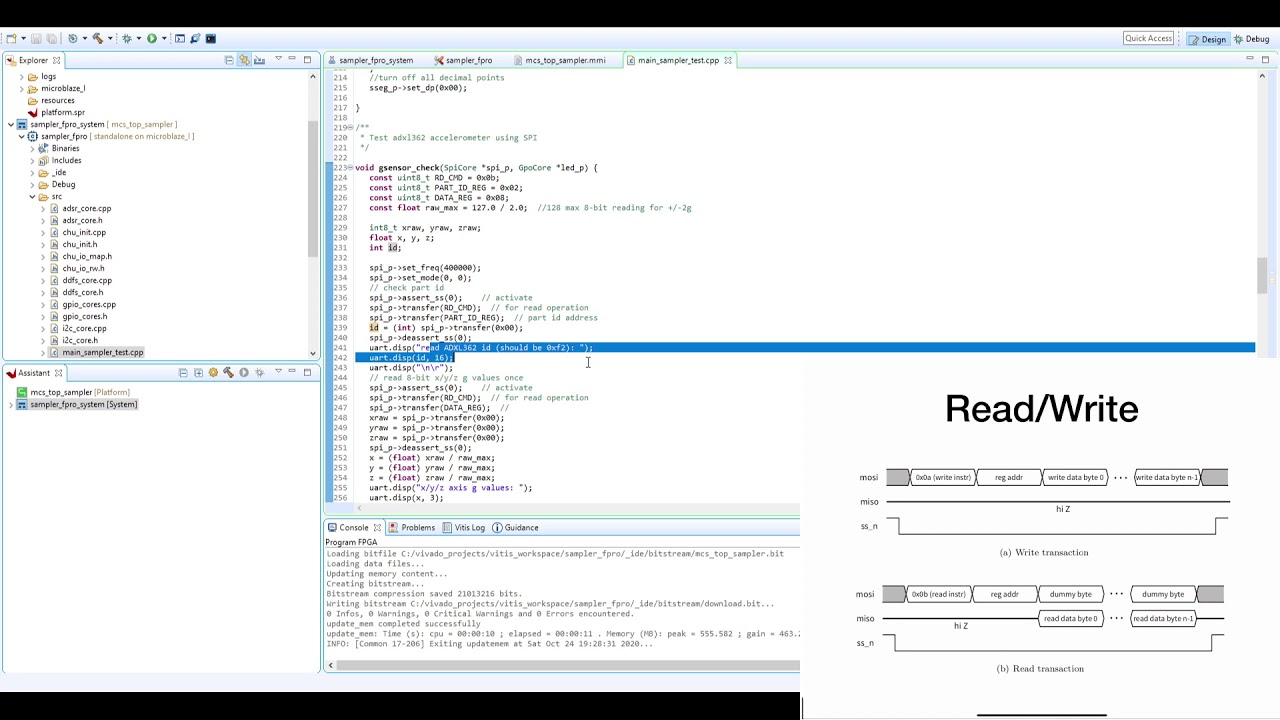Click the Collapse All icon in Explorer
The height and width of the screenshot is (720, 1280).
point(229,60)
